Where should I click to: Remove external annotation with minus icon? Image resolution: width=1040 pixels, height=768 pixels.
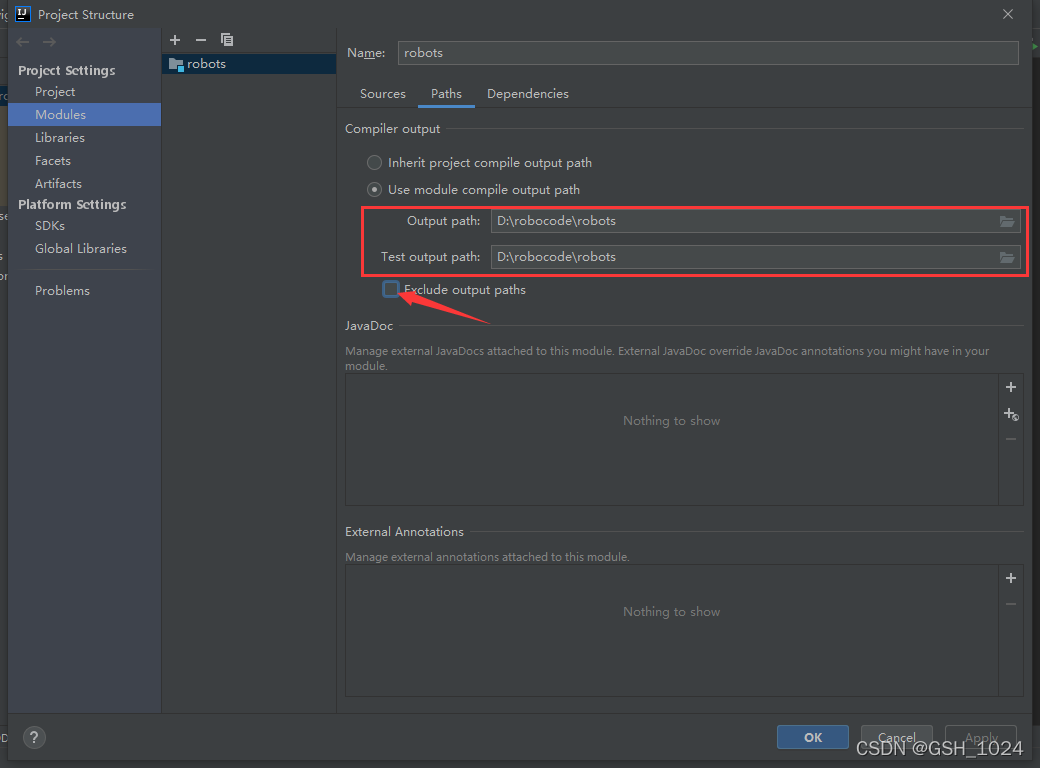pos(1011,604)
